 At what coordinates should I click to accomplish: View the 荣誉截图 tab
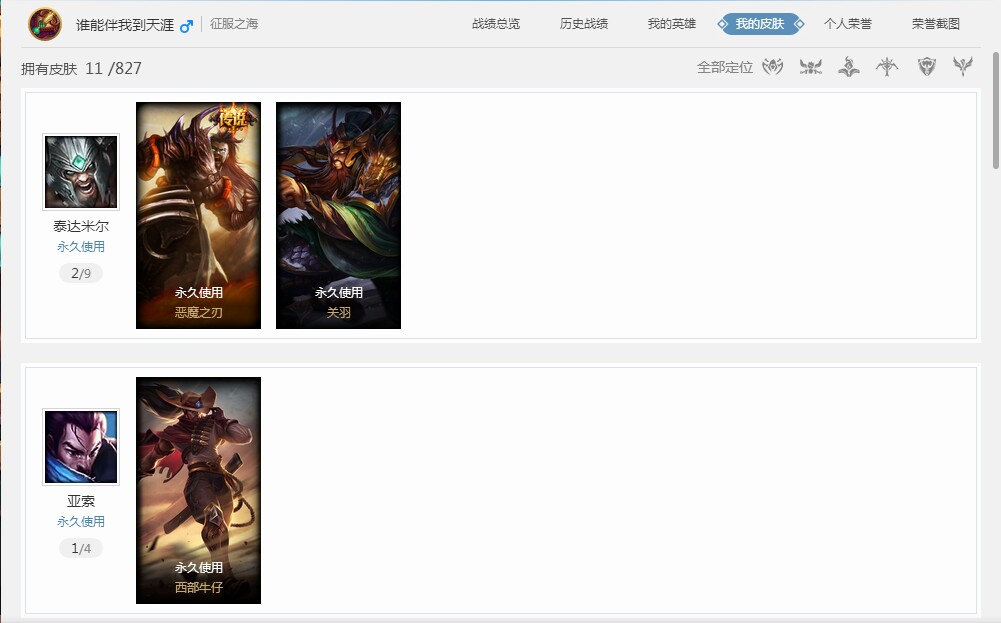point(935,24)
